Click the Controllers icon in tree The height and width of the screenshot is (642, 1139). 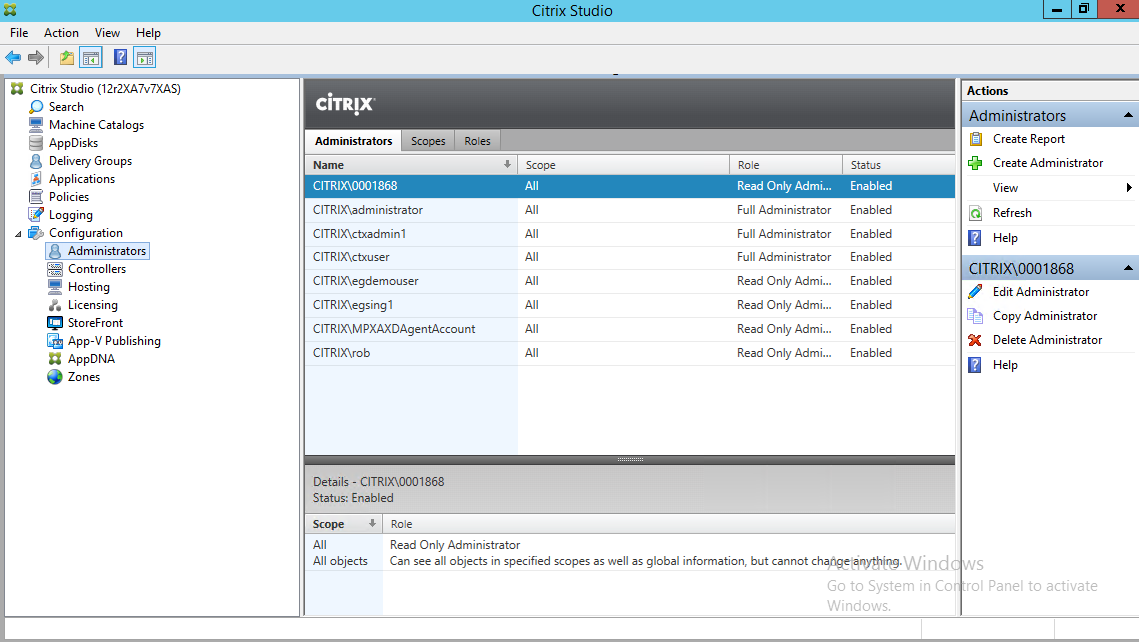pyautogui.click(x=55, y=269)
